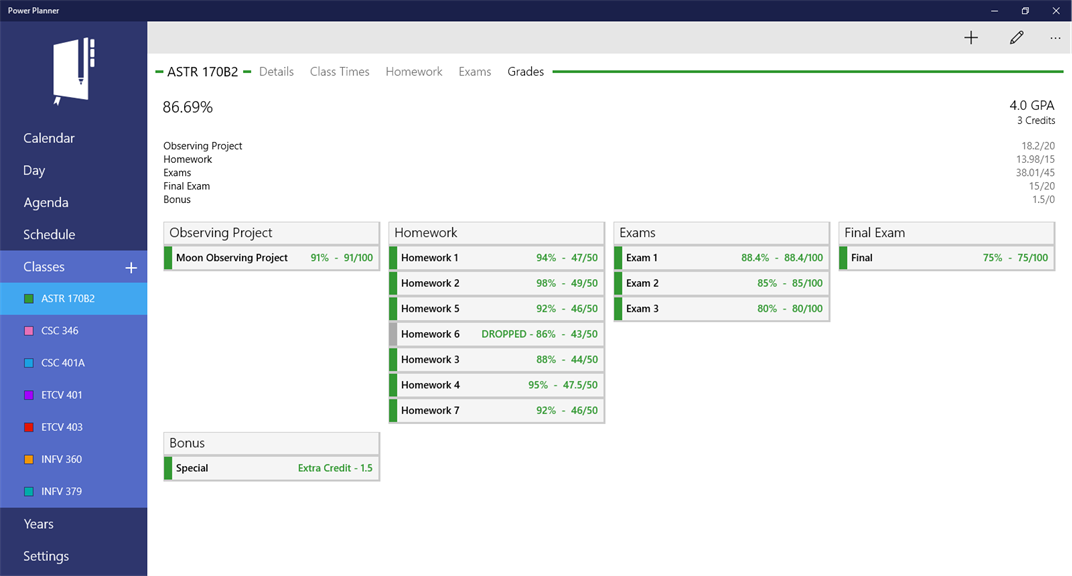Select the edit pencil icon

(x=1016, y=37)
